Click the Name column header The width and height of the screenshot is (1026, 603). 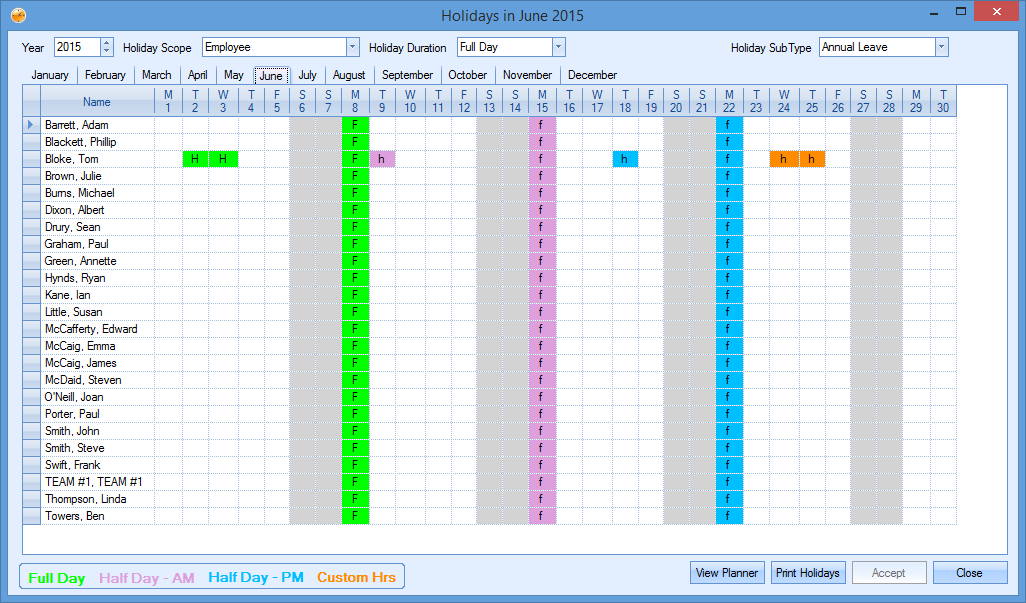(x=97, y=102)
